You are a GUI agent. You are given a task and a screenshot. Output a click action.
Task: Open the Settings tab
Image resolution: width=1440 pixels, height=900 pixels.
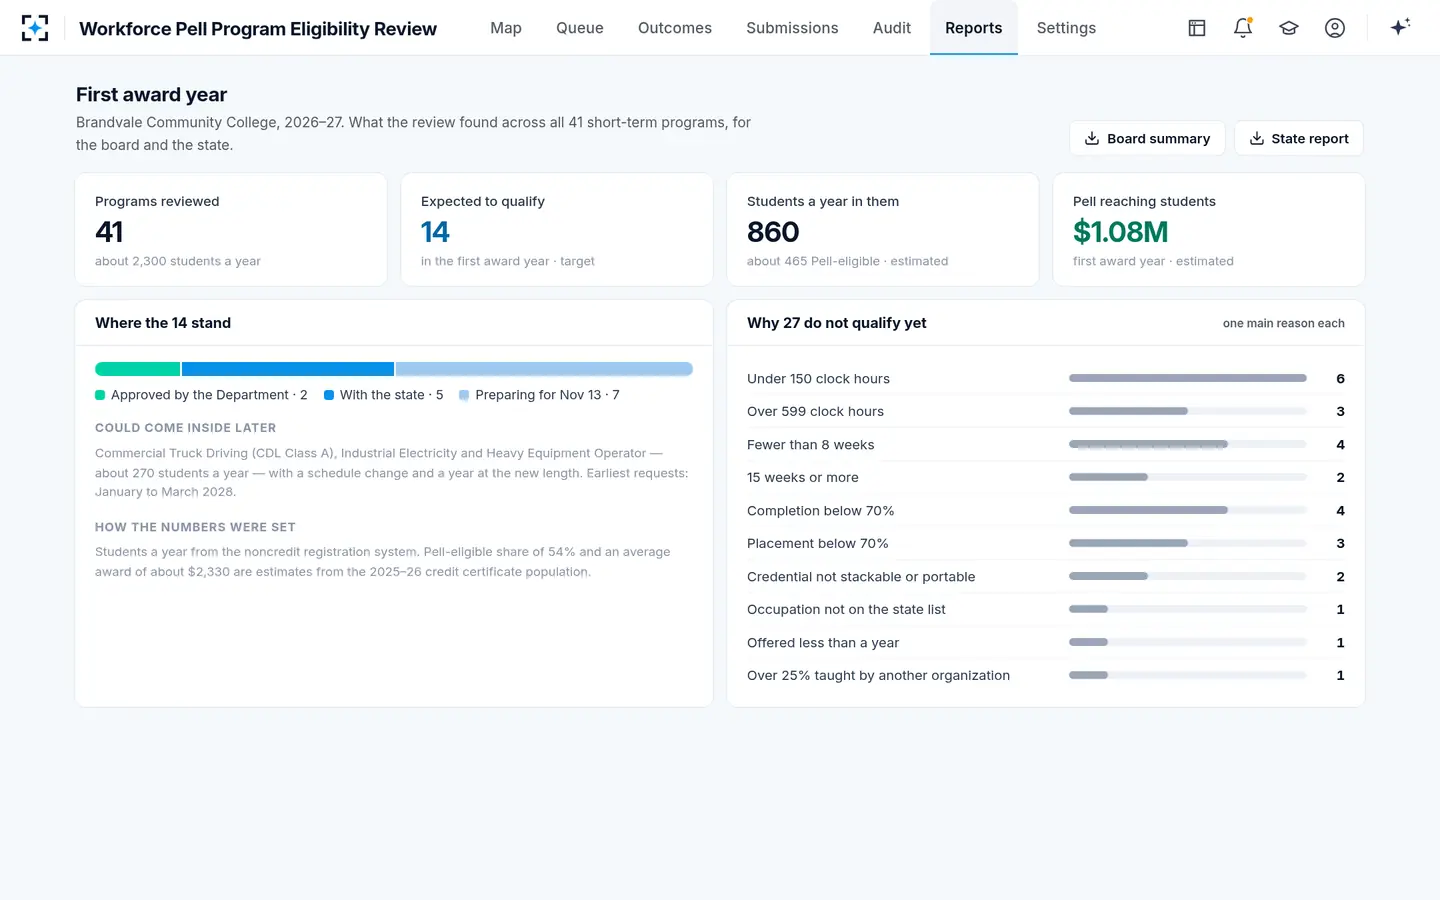click(x=1066, y=28)
